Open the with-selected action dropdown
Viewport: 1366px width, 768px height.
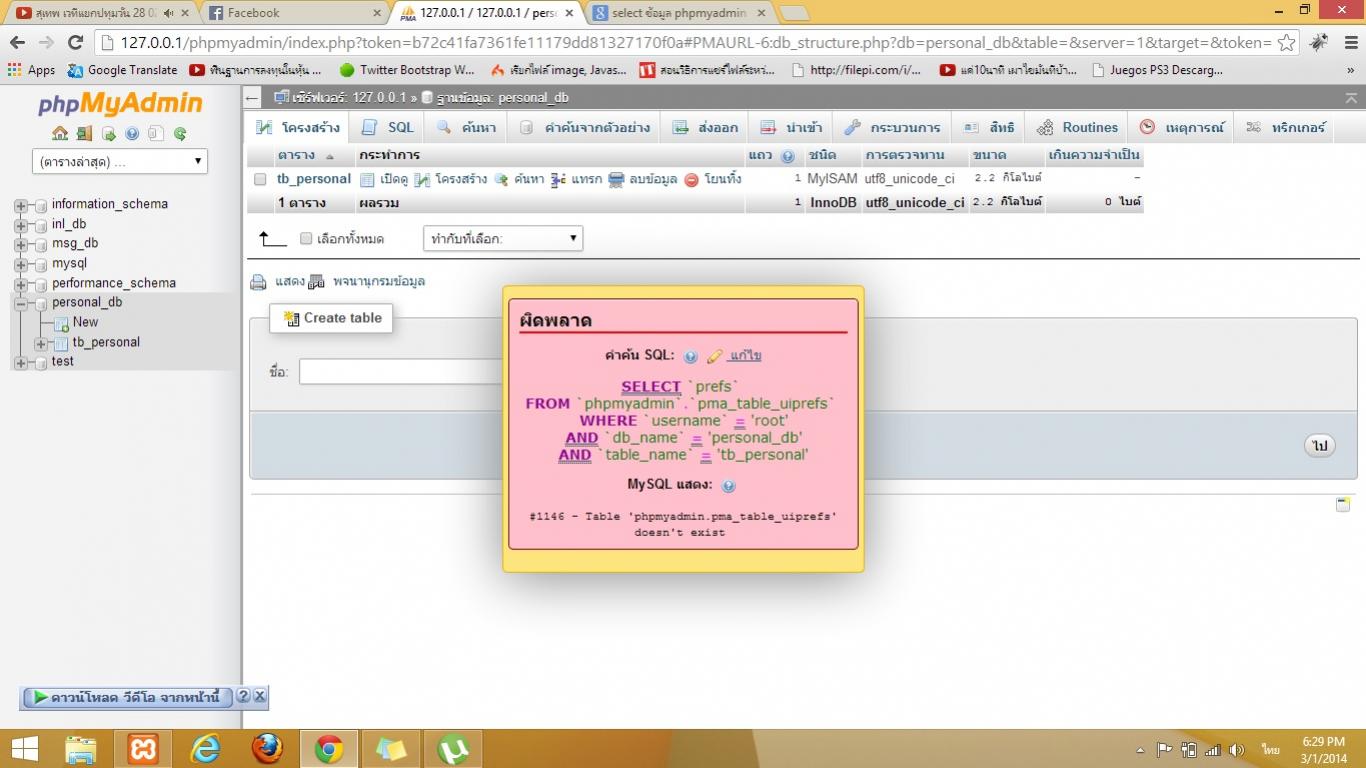click(503, 239)
